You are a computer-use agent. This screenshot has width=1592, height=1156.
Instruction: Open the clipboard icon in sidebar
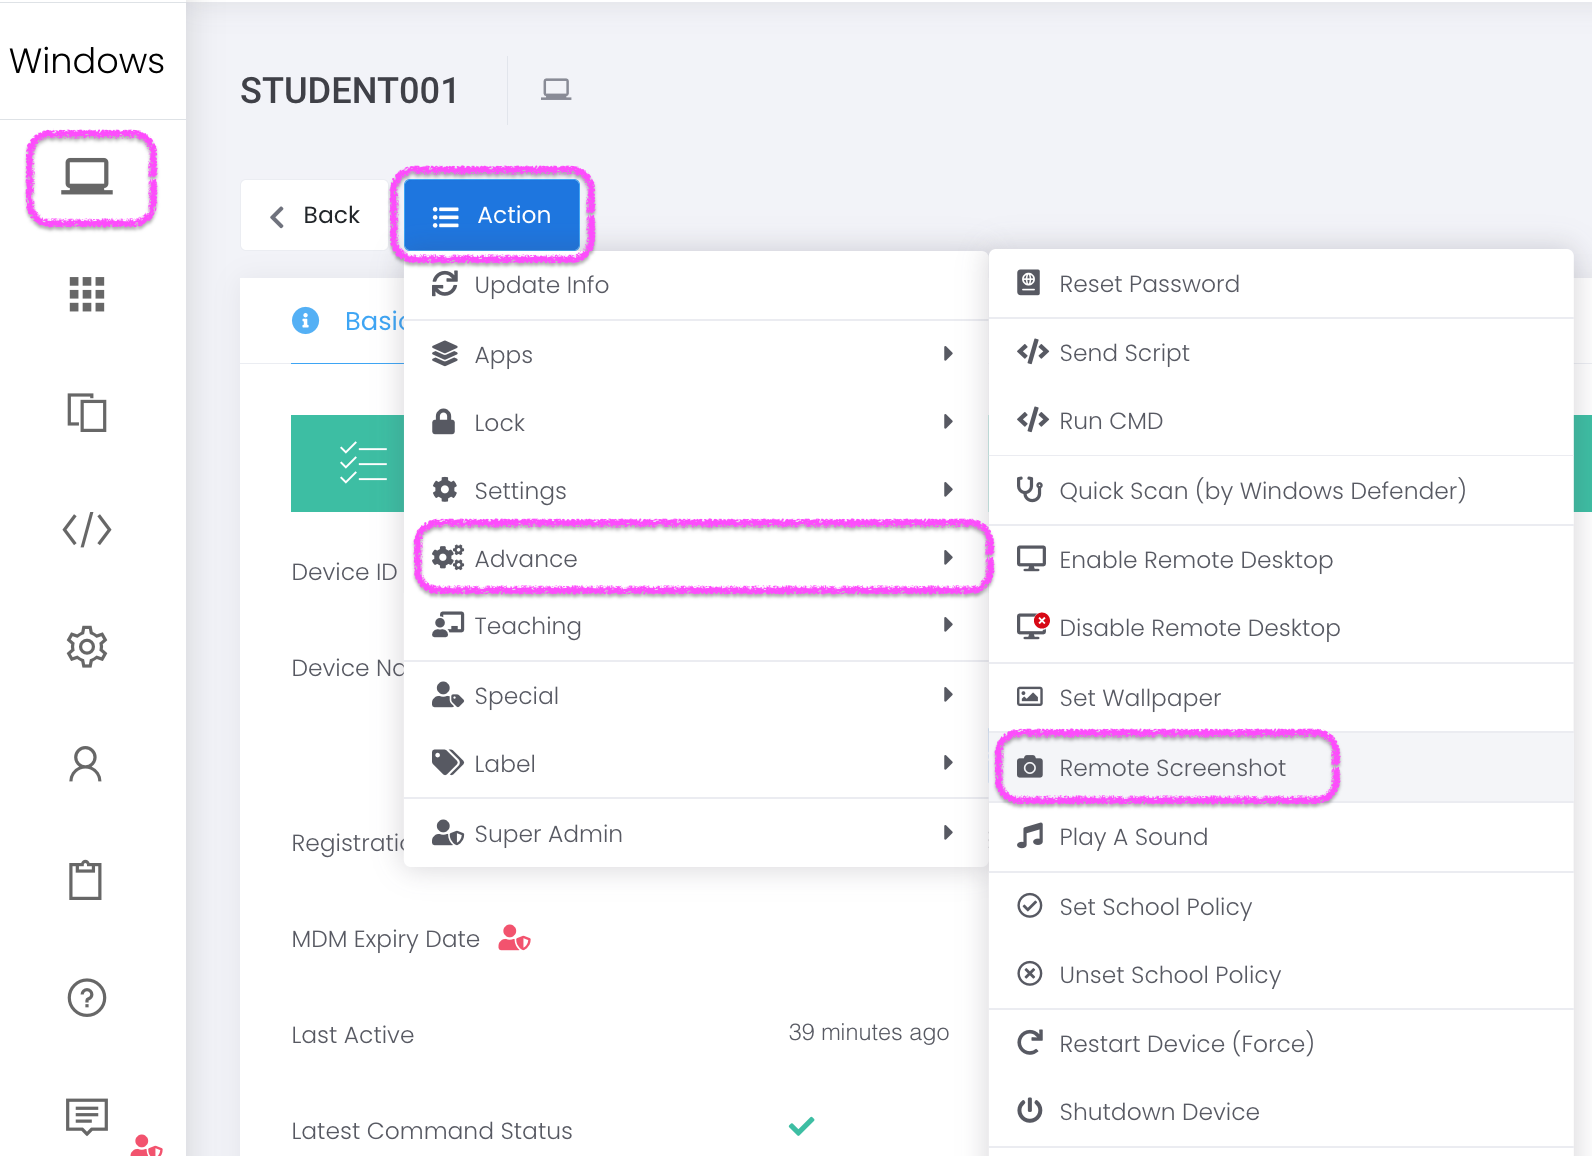click(86, 881)
